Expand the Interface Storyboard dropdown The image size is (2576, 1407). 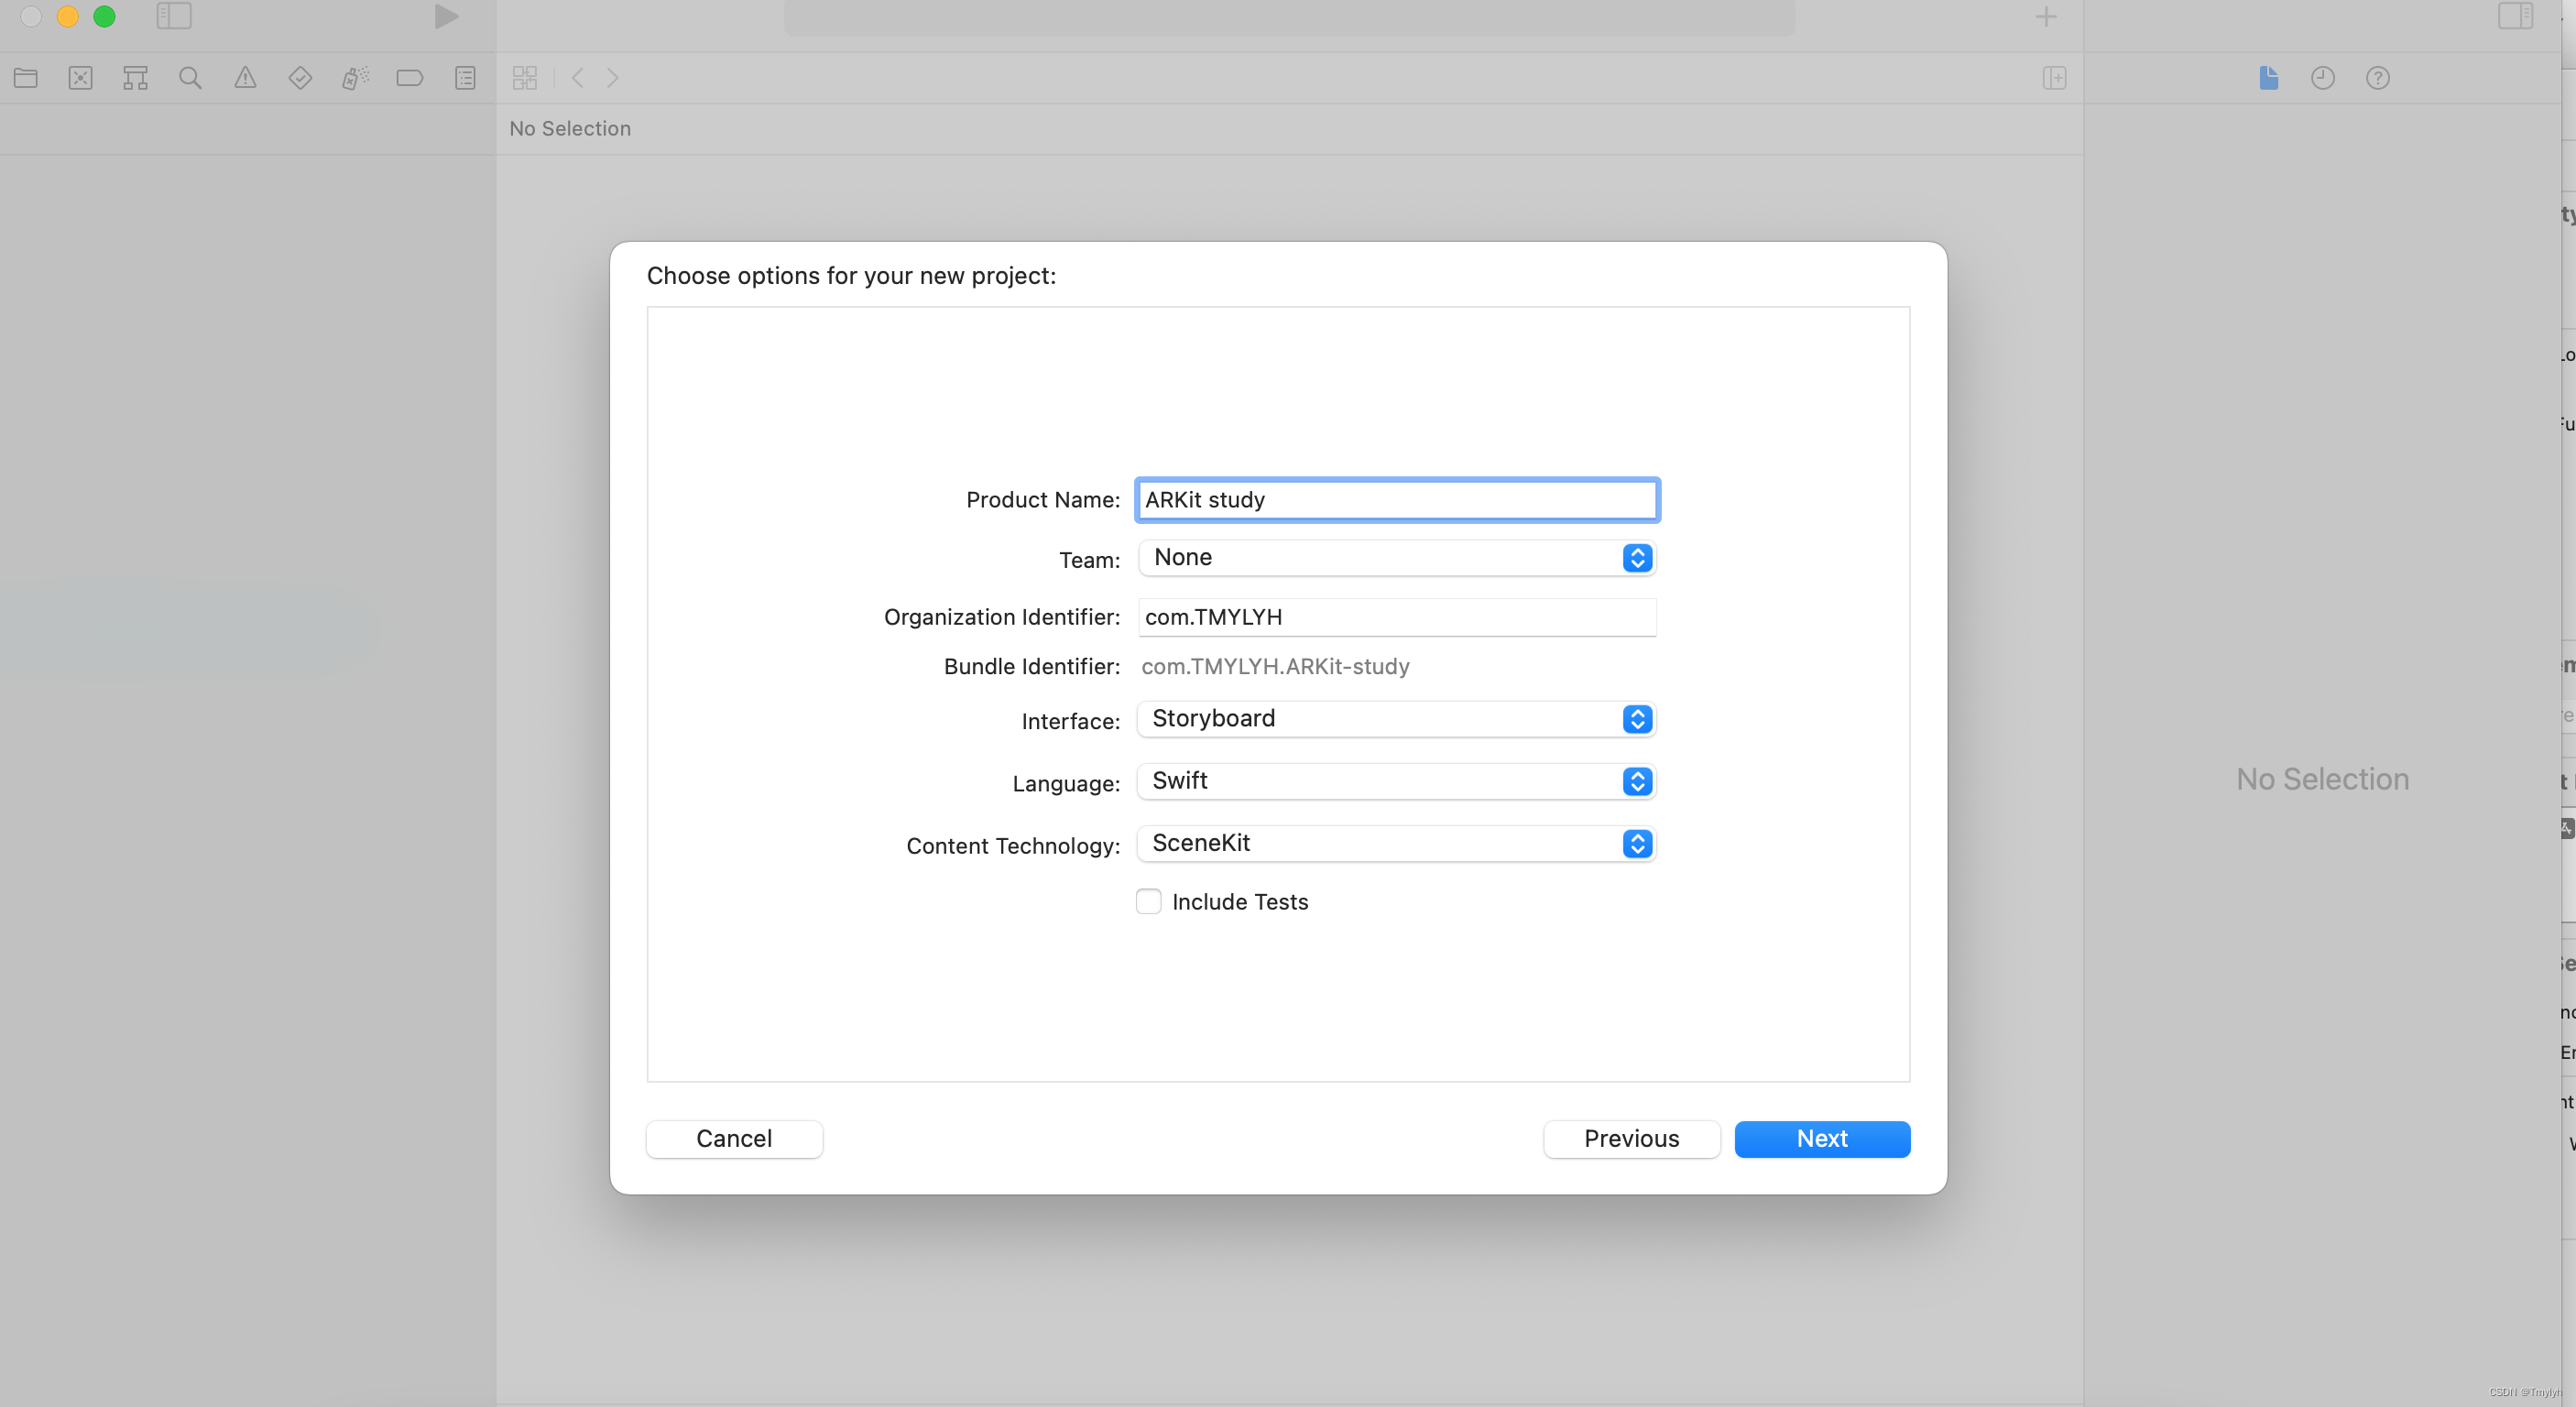(x=1396, y=719)
